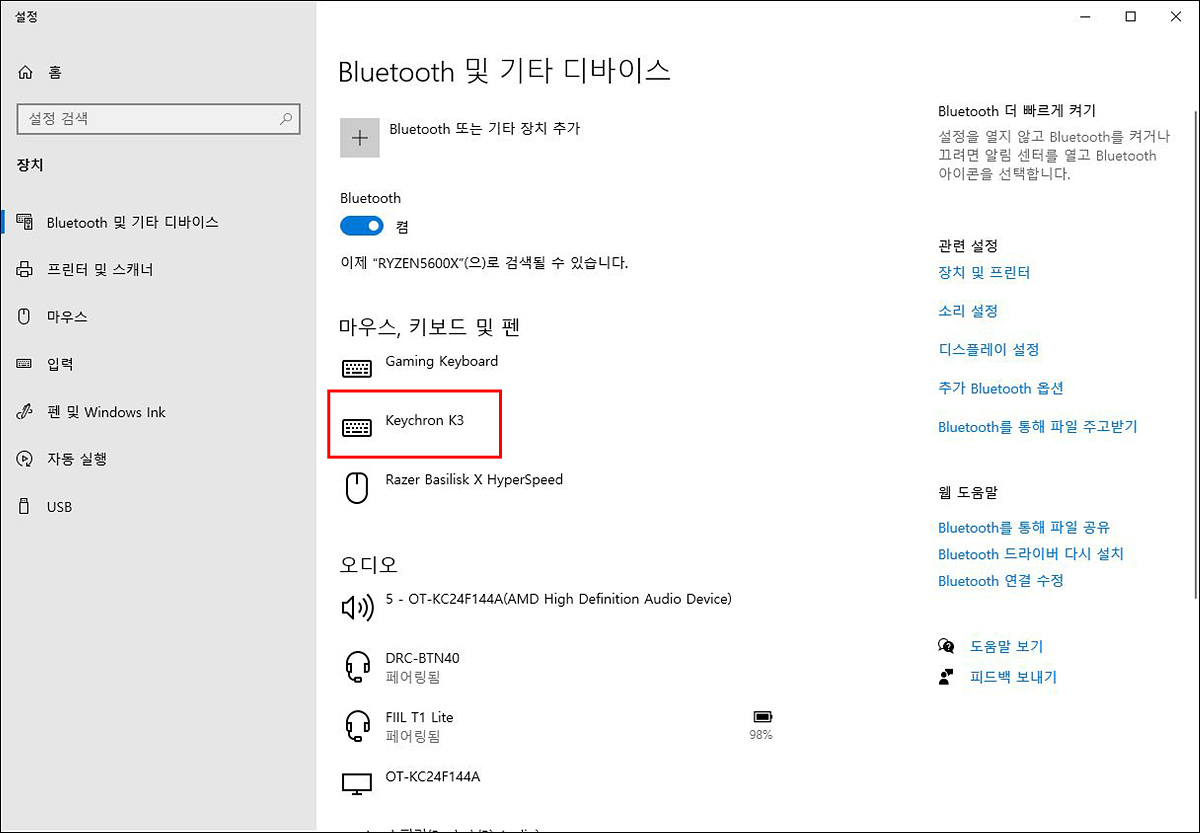Click the FIIL T1 Lite battery icon
This screenshot has width=1200, height=833.
[x=764, y=717]
